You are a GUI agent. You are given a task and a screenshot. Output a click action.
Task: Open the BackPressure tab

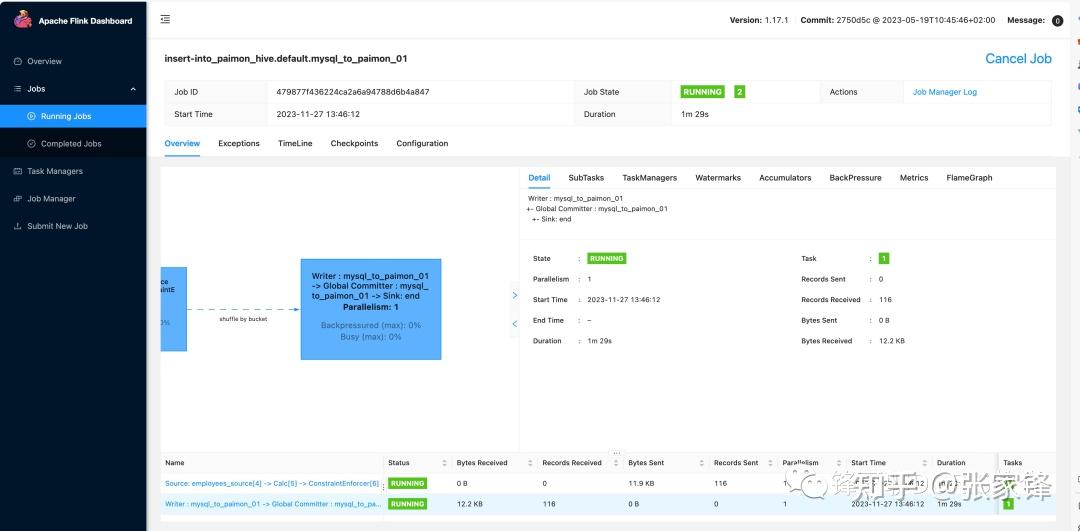[x=855, y=178]
